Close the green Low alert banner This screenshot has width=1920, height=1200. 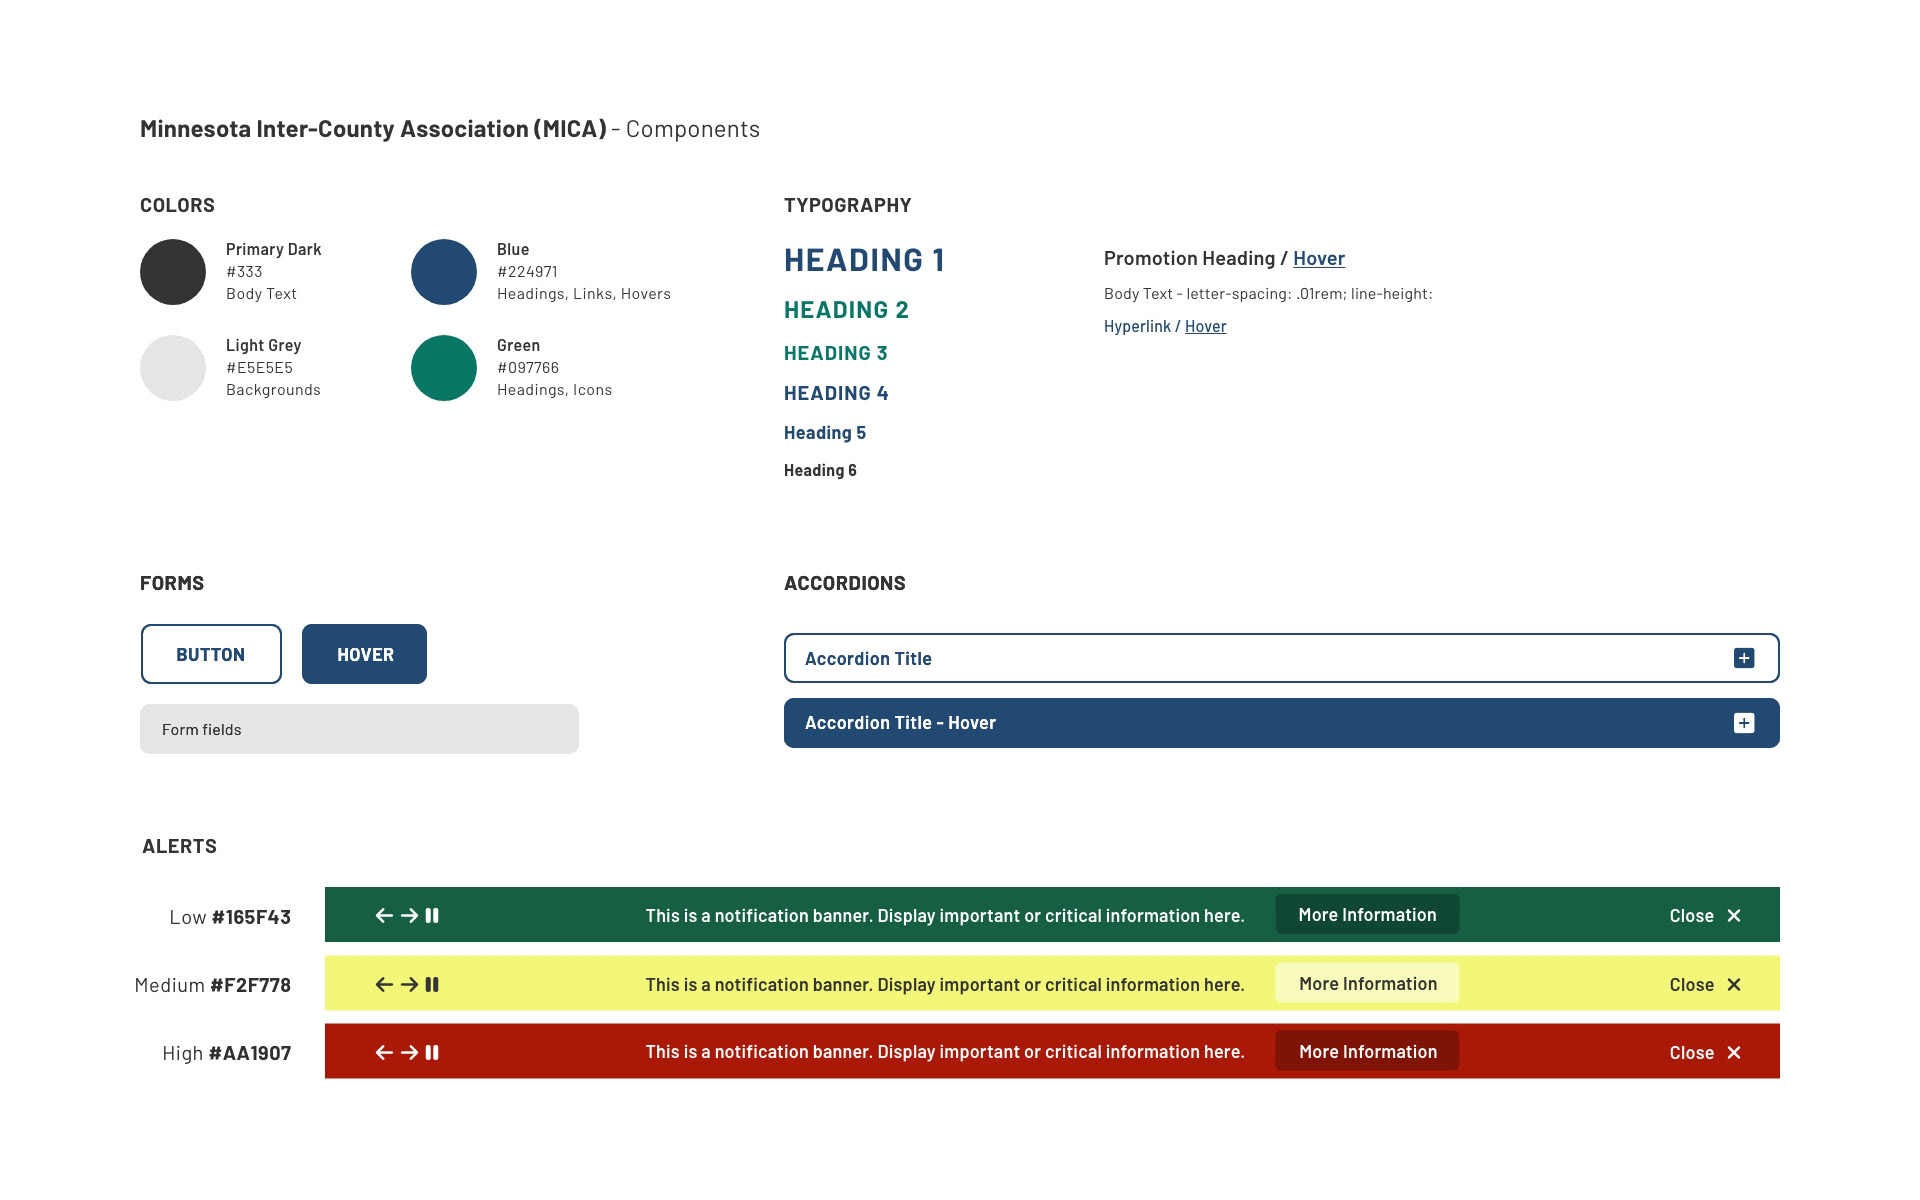click(1705, 916)
